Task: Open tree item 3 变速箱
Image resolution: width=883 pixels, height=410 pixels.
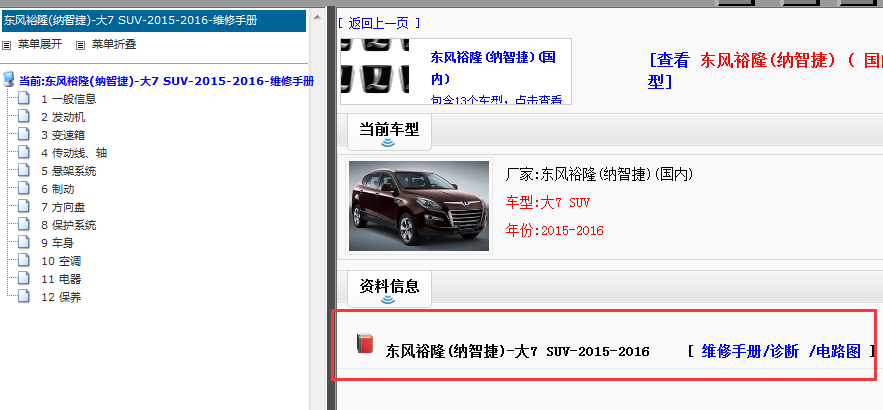Action: pyautogui.click(x=63, y=135)
